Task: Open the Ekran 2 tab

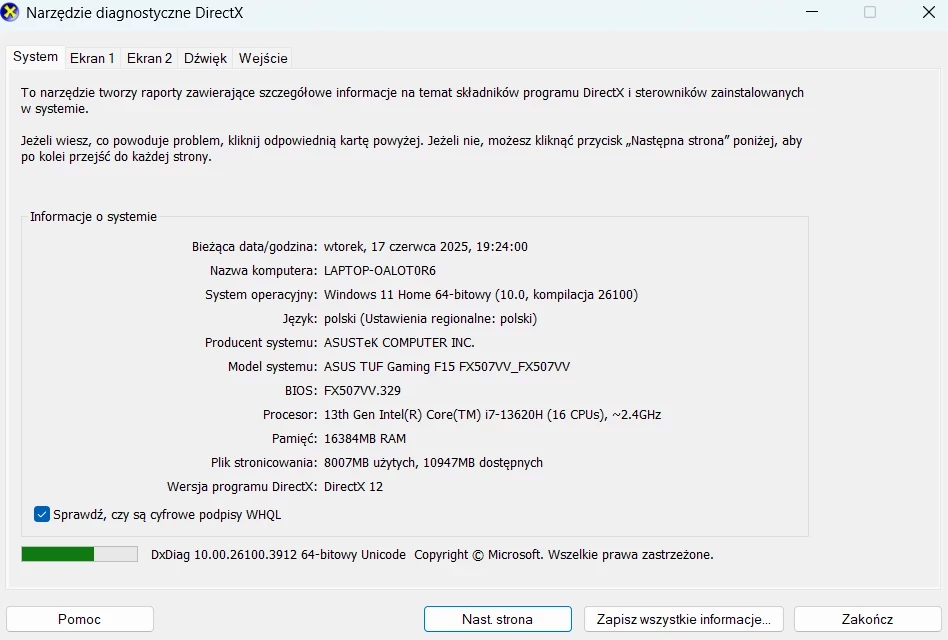Action: coord(149,58)
